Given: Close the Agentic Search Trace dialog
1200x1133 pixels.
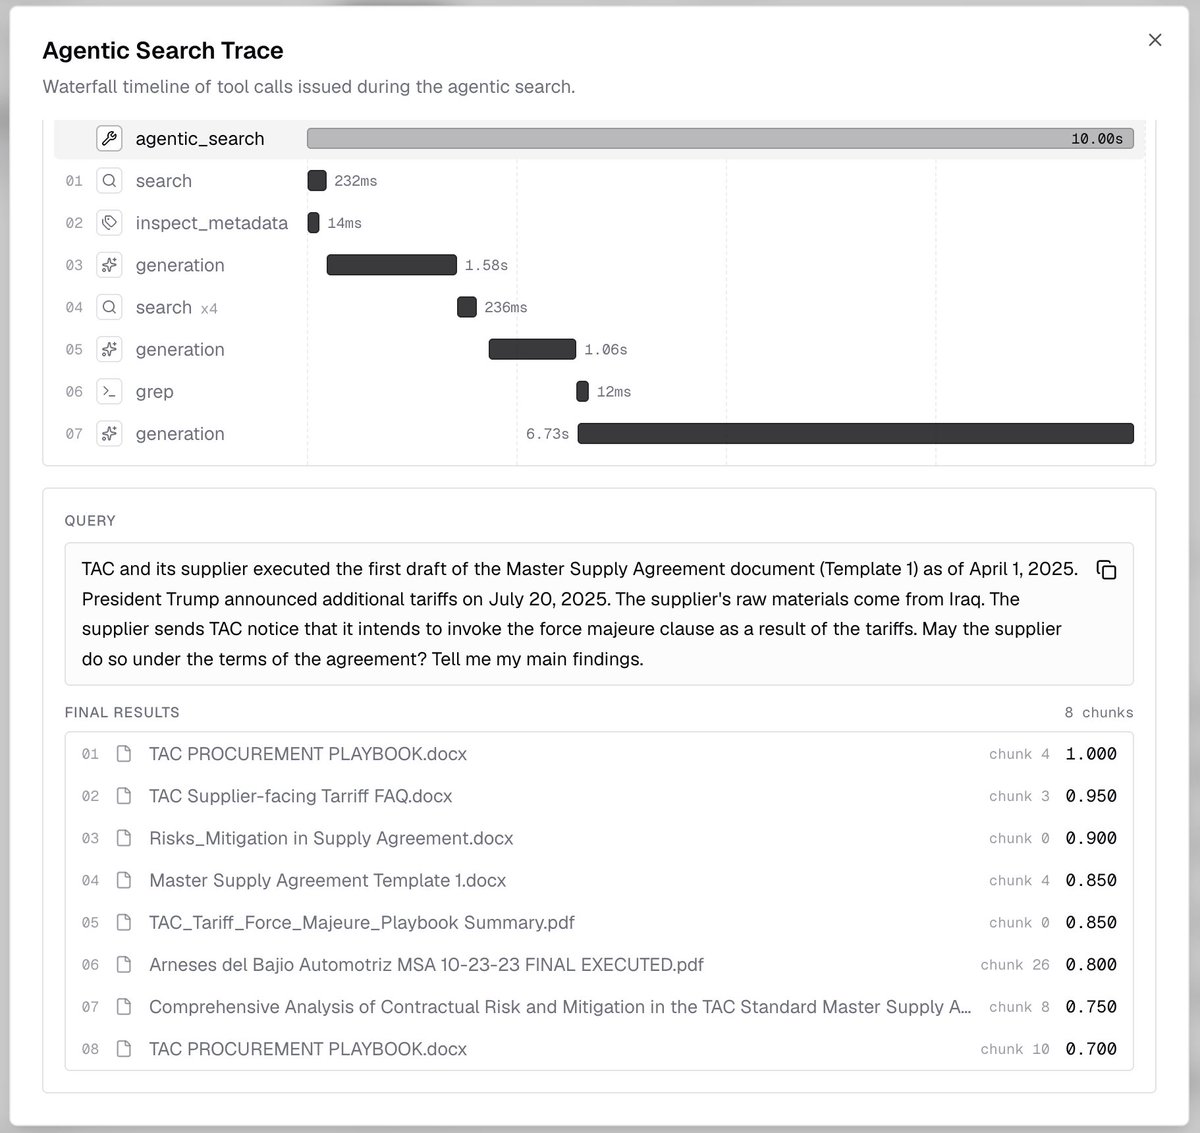Looking at the screenshot, I should (x=1155, y=40).
